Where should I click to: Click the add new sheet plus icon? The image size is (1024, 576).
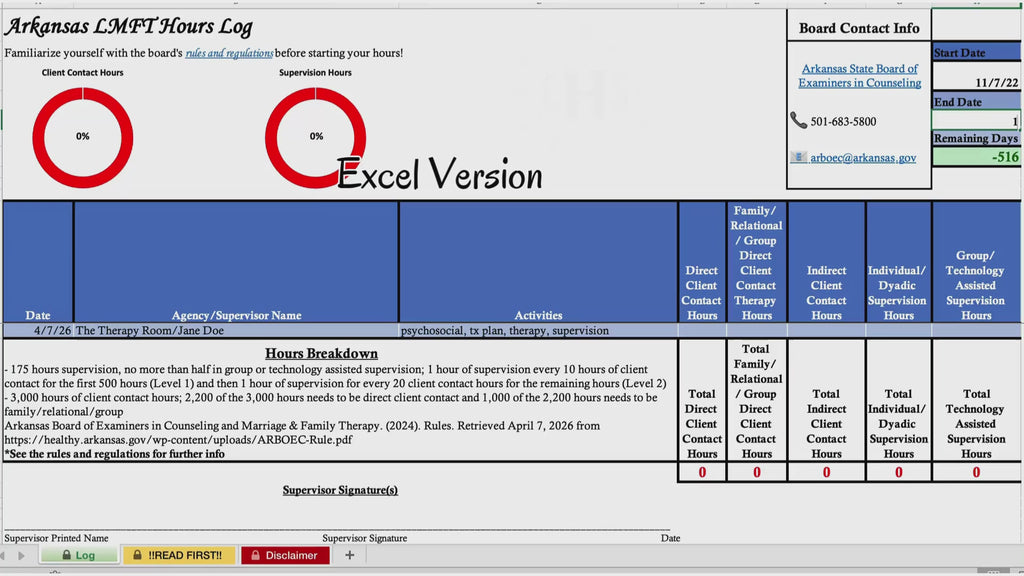pos(349,555)
